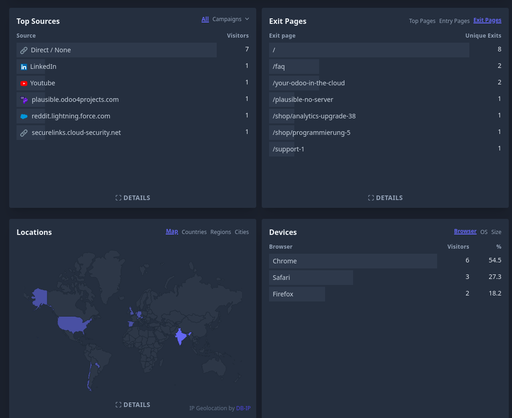Switch to Cities tab
Screen dimensions: 512x418
(x=242, y=232)
